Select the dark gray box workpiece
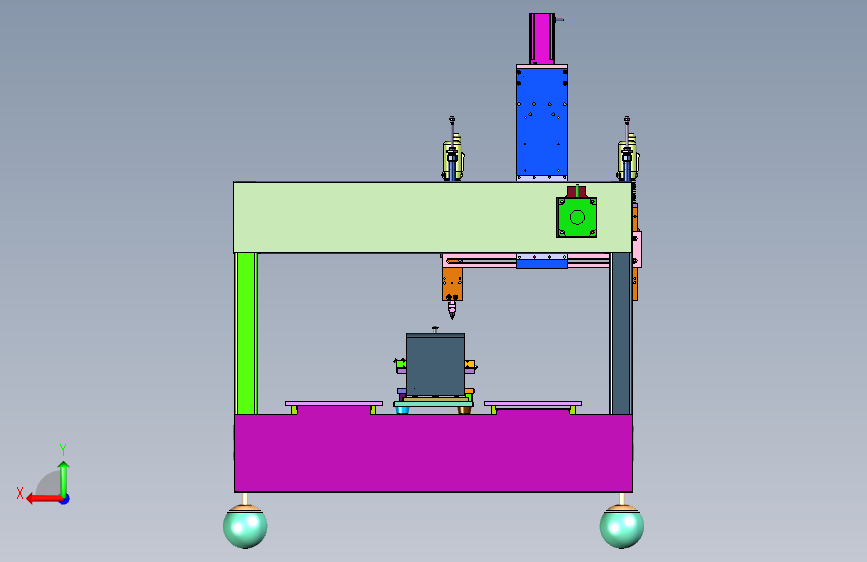The width and height of the screenshot is (867, 562). point(435,364)
